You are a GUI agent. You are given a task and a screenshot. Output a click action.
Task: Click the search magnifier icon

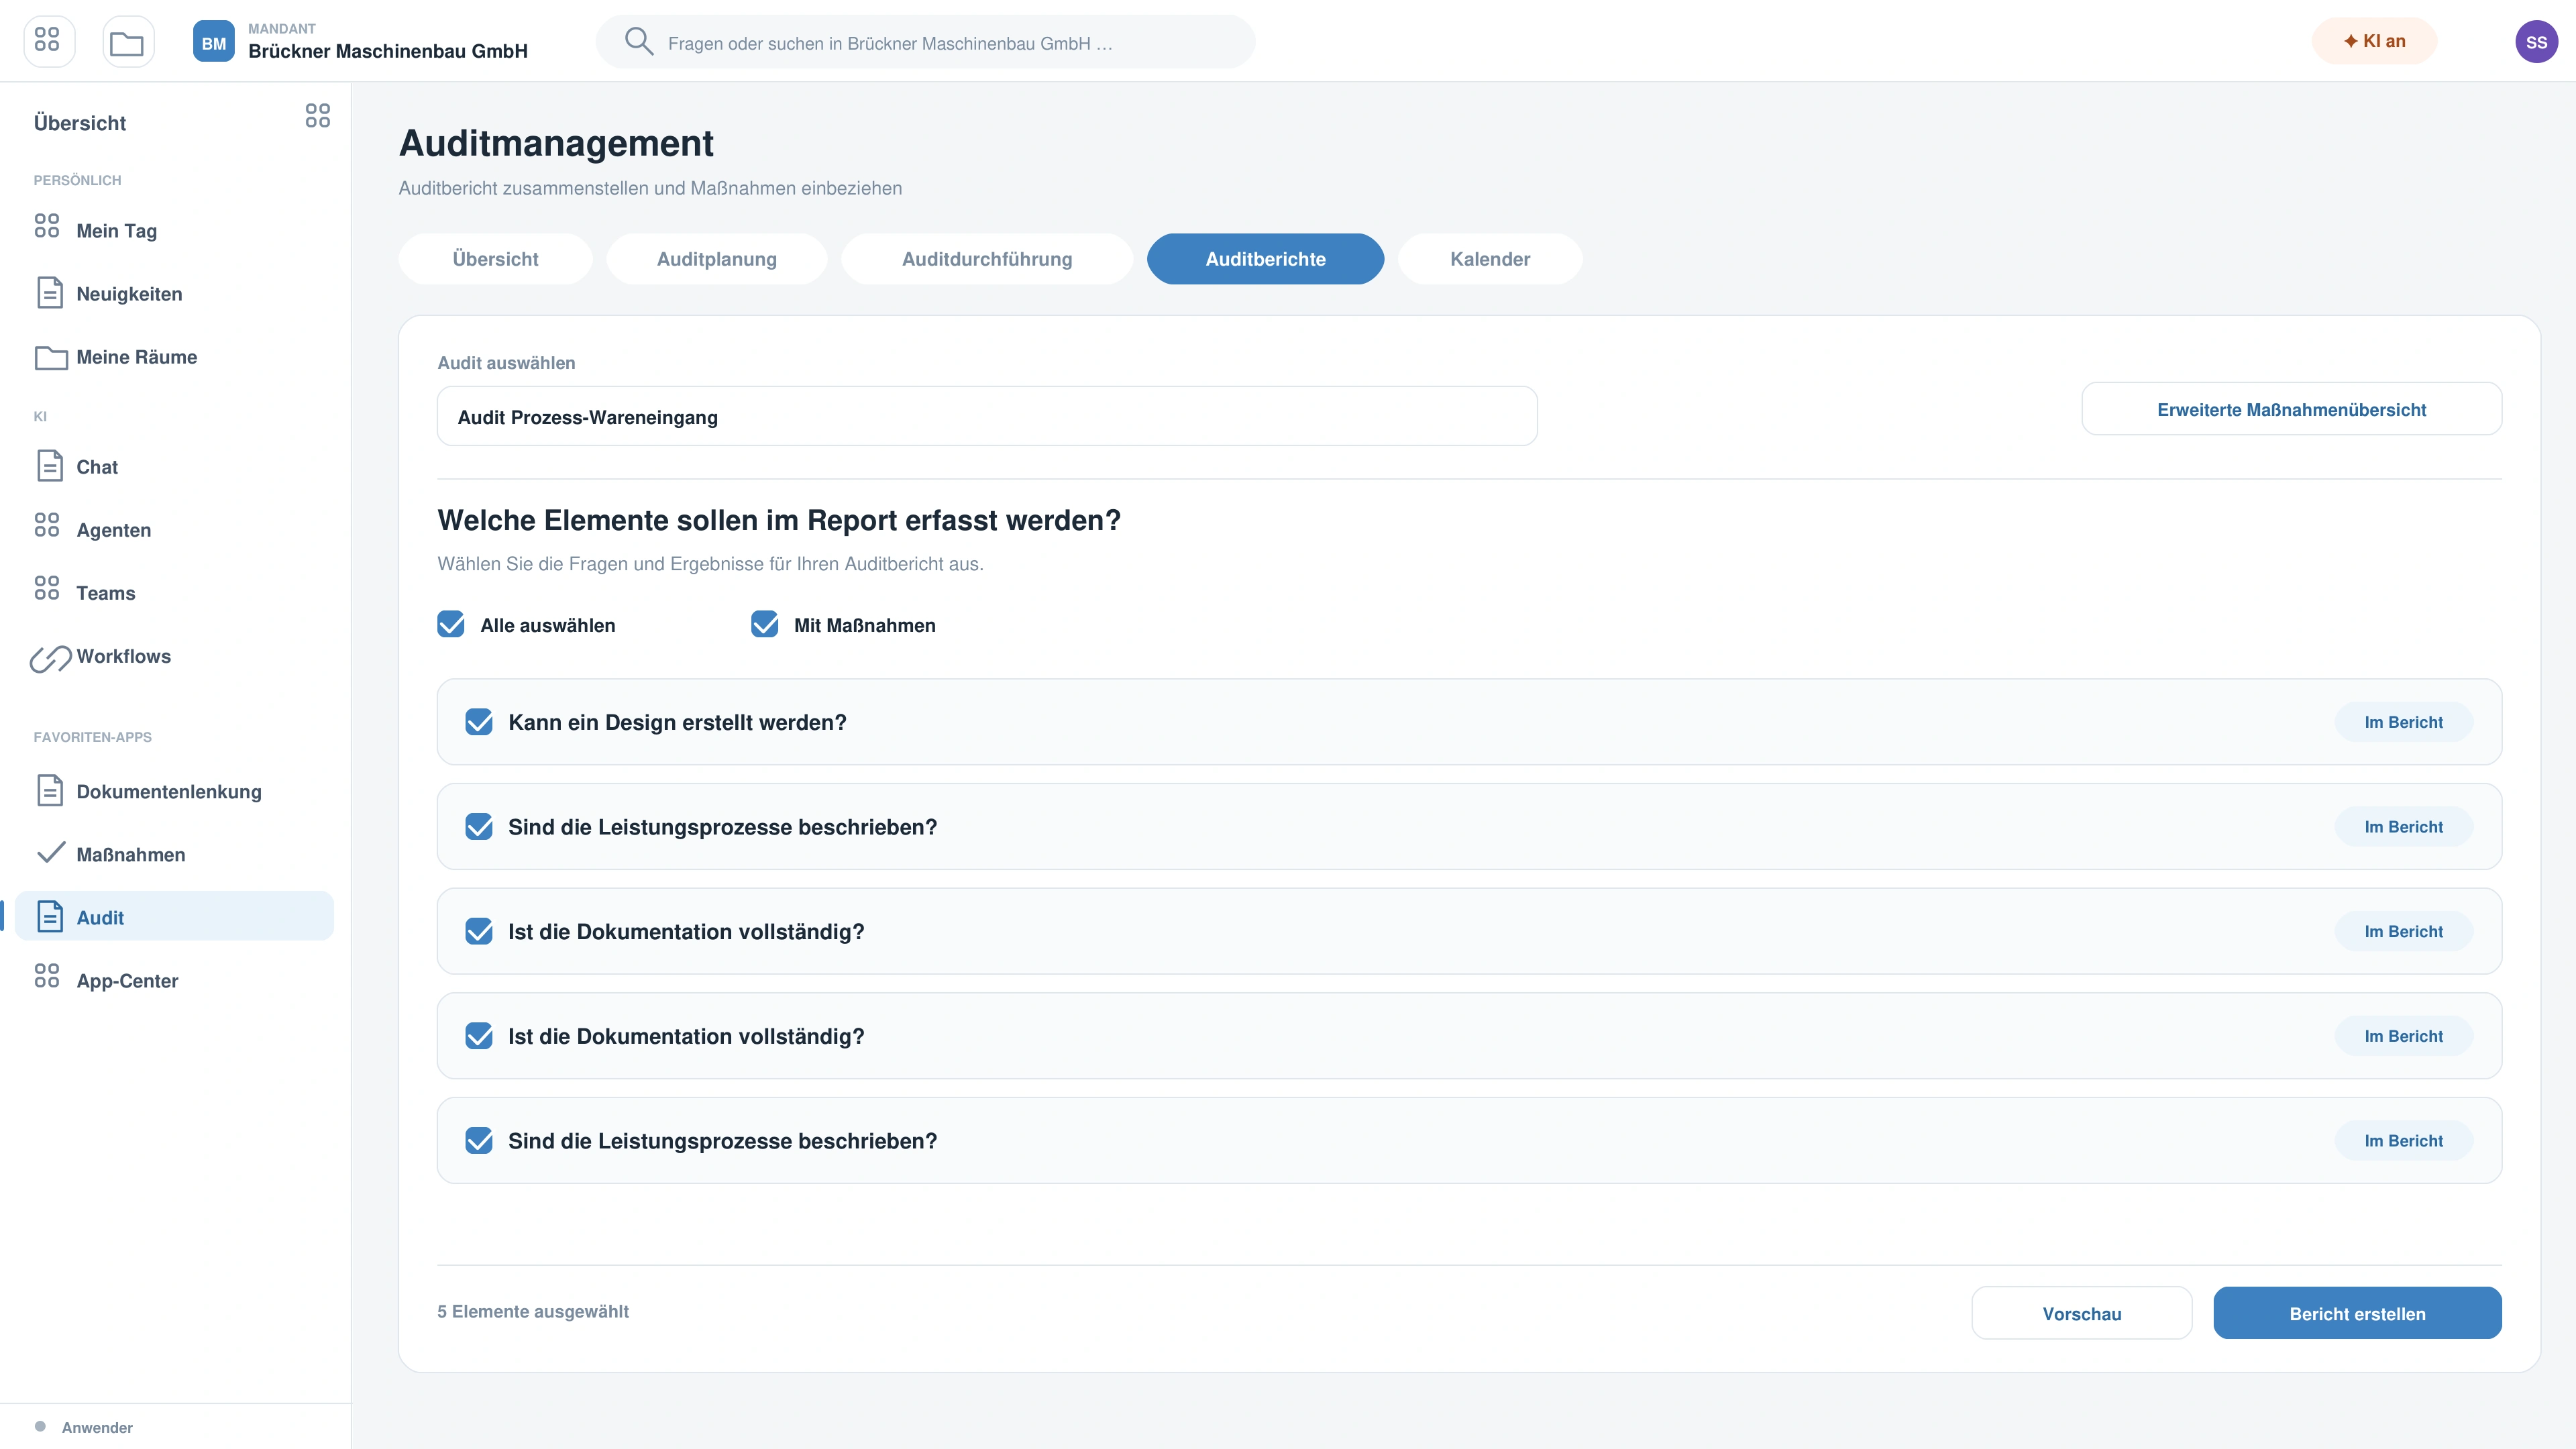click(638, 42)
